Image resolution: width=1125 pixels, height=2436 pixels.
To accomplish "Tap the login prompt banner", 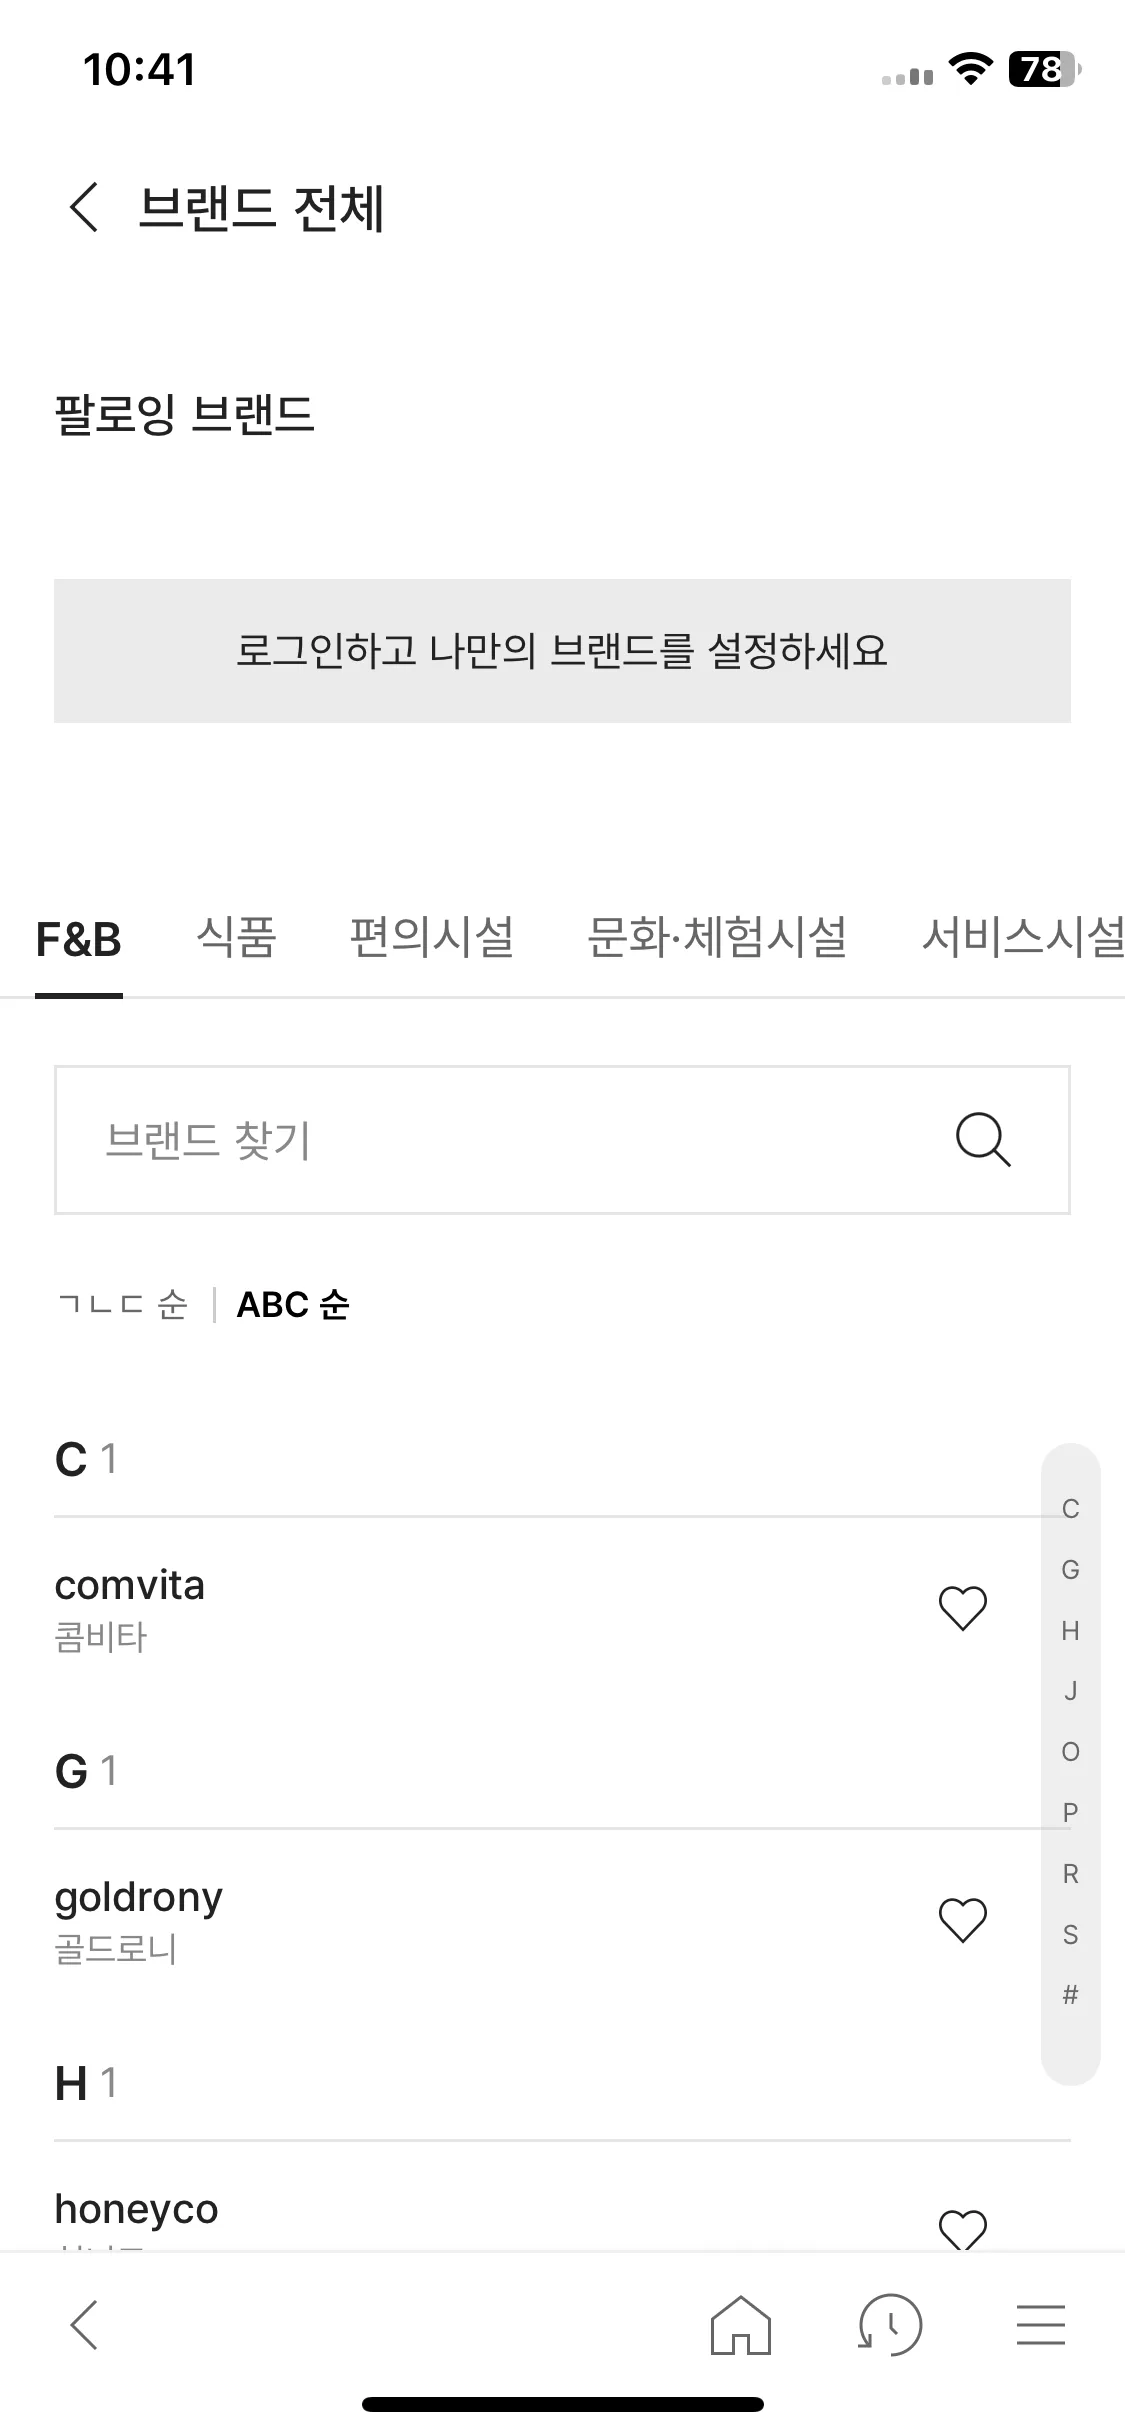I will pos(562,651).
